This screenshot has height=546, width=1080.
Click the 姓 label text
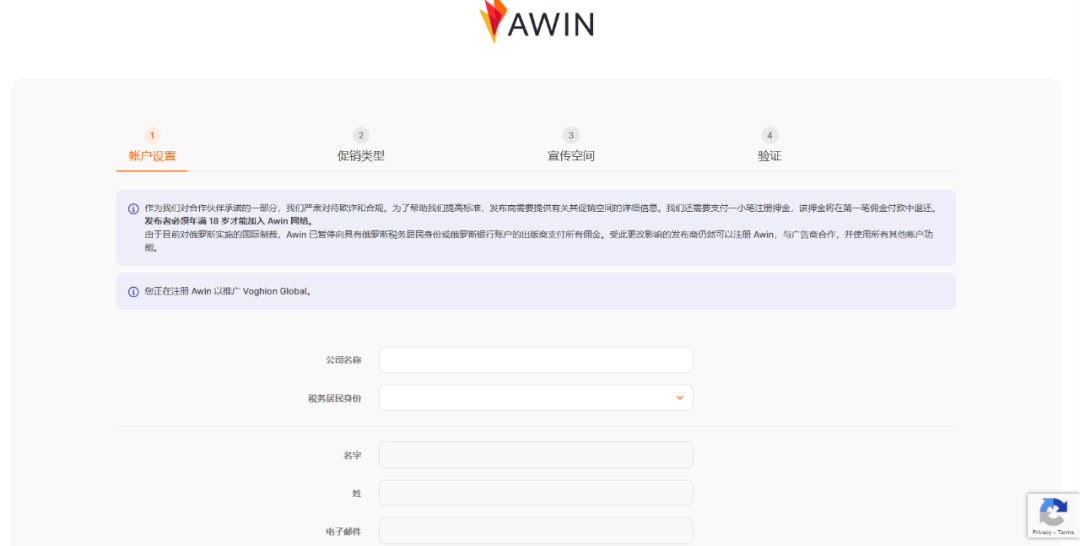coord(357,494)
